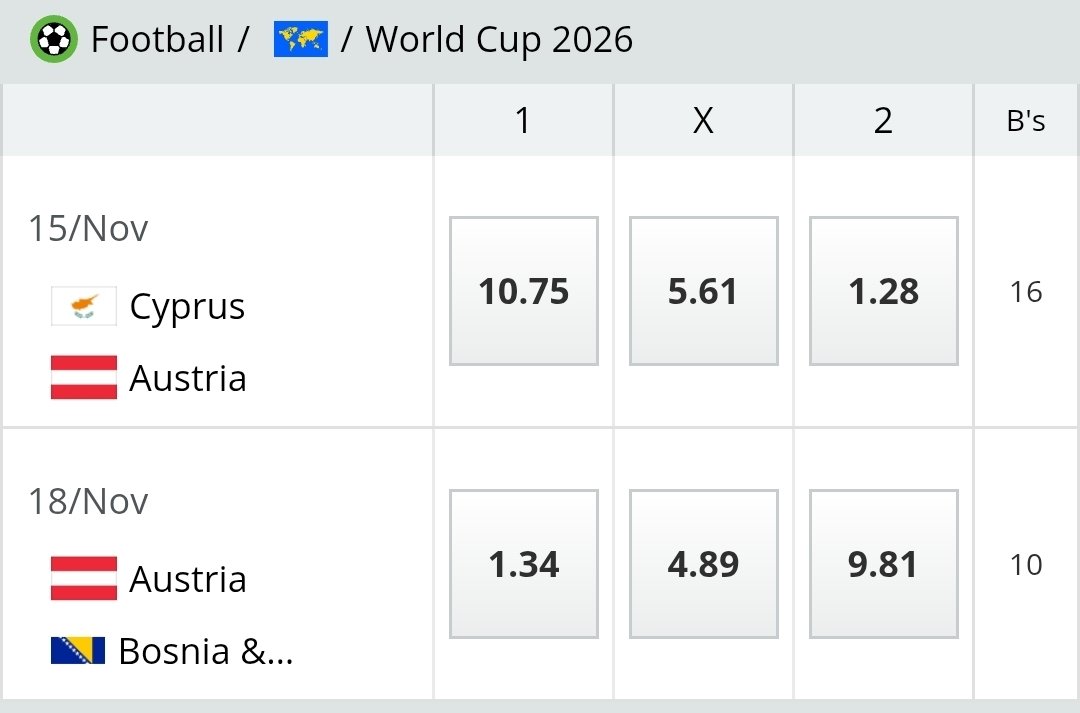This screenshot has height=713, width=1080.
Task: Click the soccer ball sport icon
Action: click(x=54, y=40)
